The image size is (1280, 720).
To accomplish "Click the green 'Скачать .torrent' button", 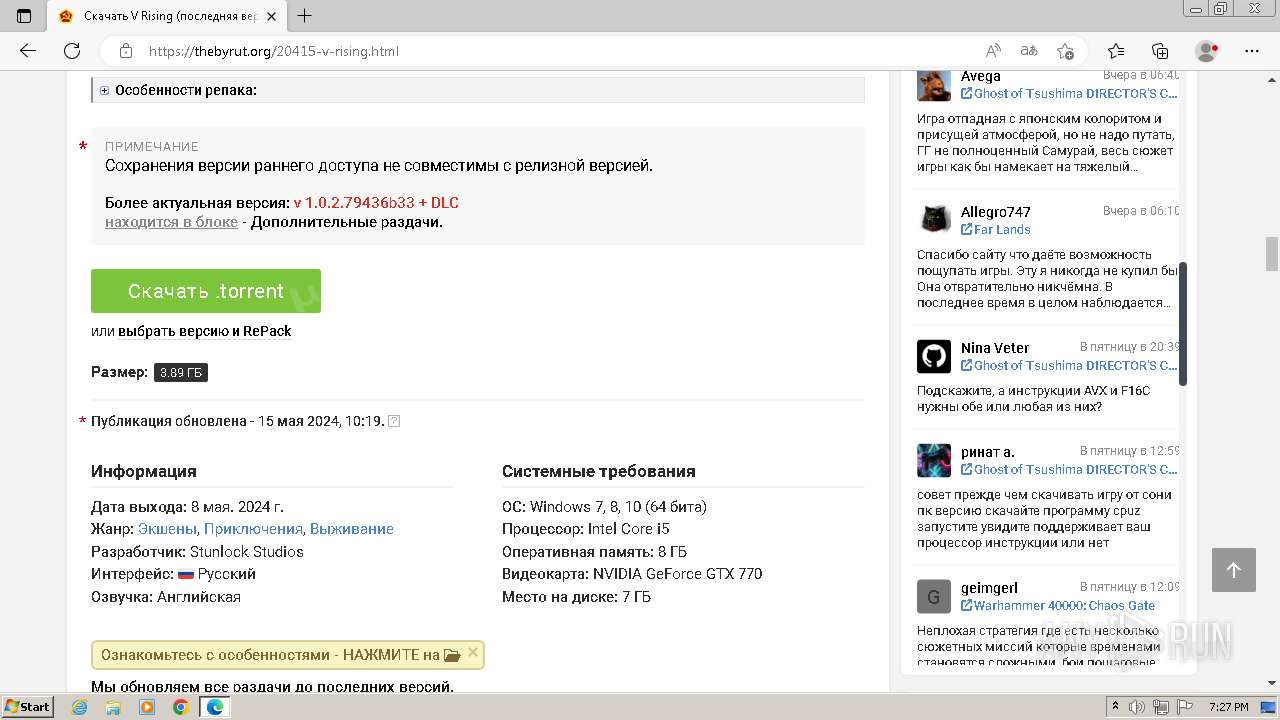I will click(206, 291).
